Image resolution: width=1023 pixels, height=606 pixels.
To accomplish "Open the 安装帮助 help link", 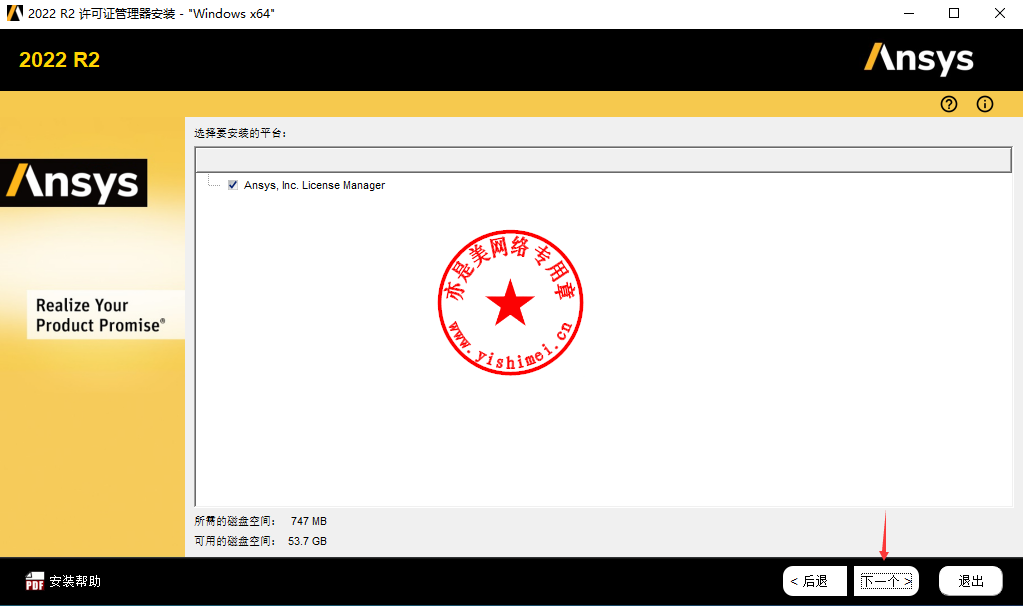I will pos(75,581).
